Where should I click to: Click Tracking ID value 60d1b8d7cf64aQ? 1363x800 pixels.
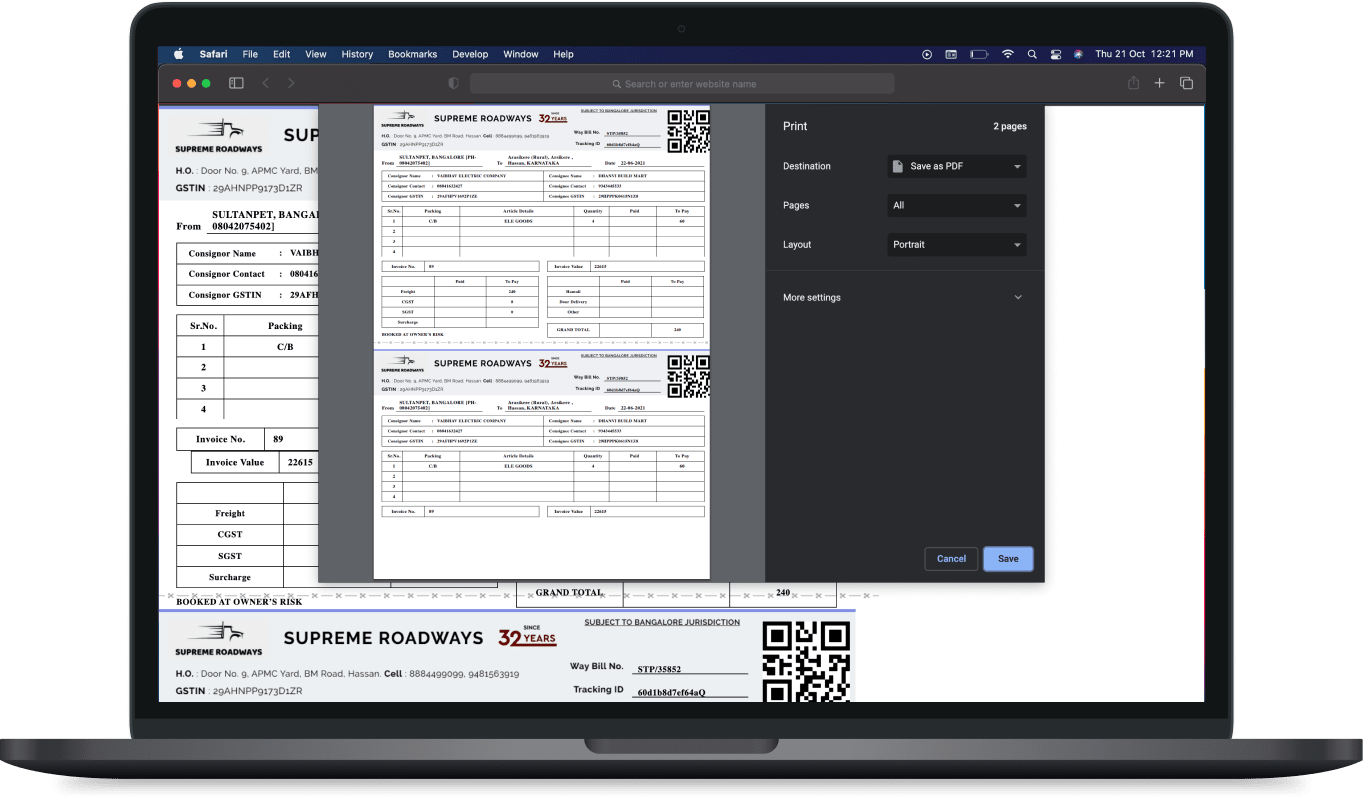coord(671,692)
